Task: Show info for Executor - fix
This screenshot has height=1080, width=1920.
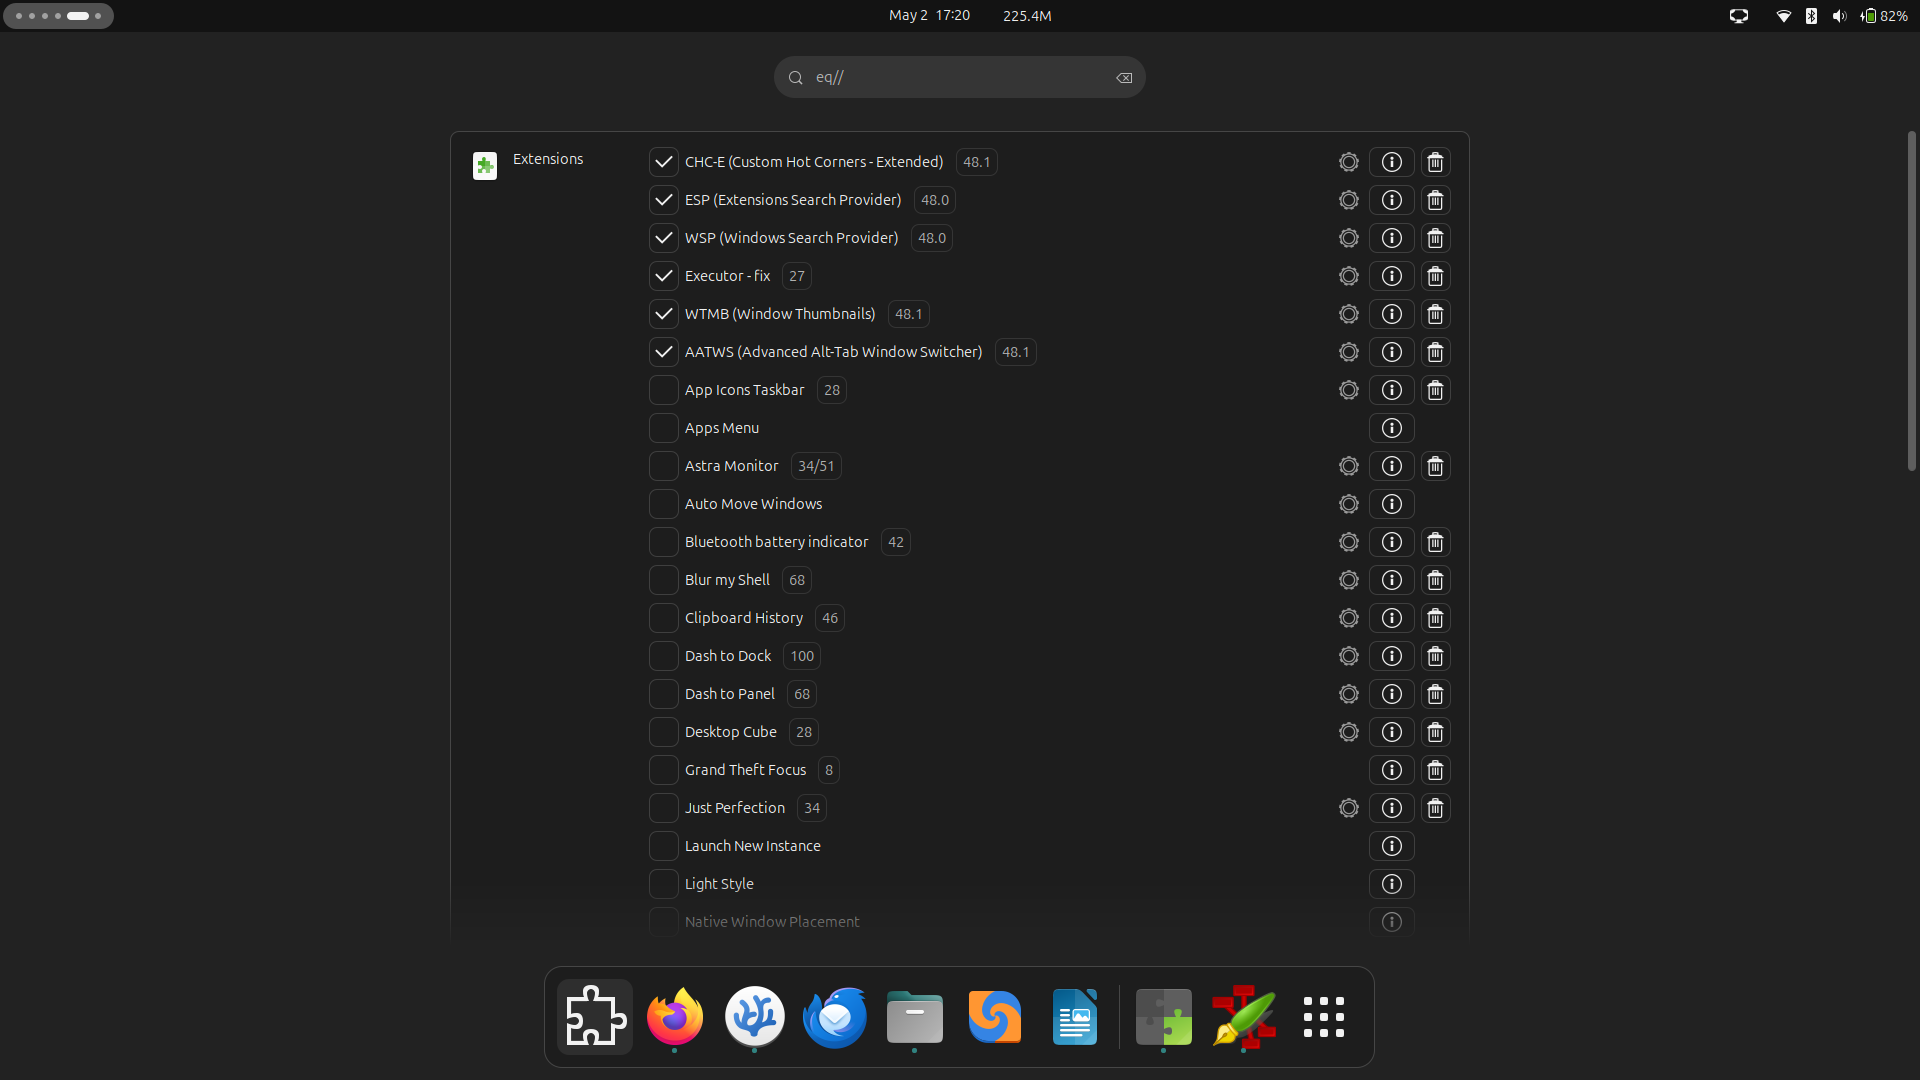Action: click(x=1391, y=276)
